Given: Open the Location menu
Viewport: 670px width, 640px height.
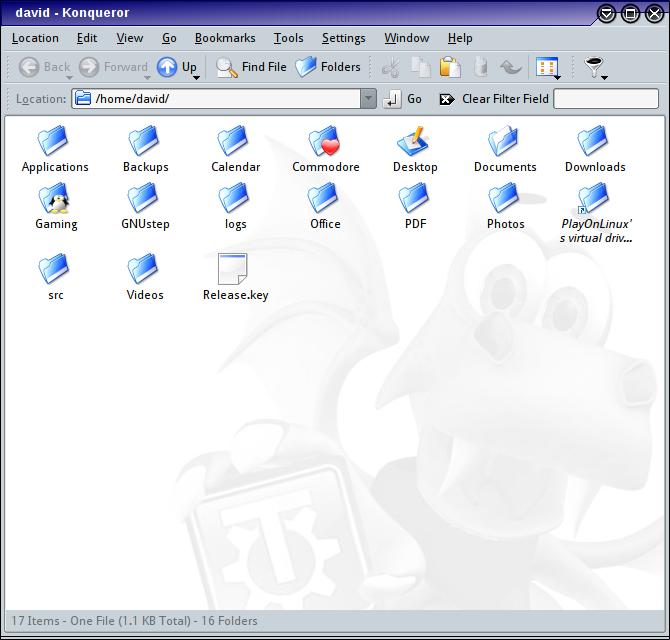Looking at the screenshot, I should click(x=35, y=38).
